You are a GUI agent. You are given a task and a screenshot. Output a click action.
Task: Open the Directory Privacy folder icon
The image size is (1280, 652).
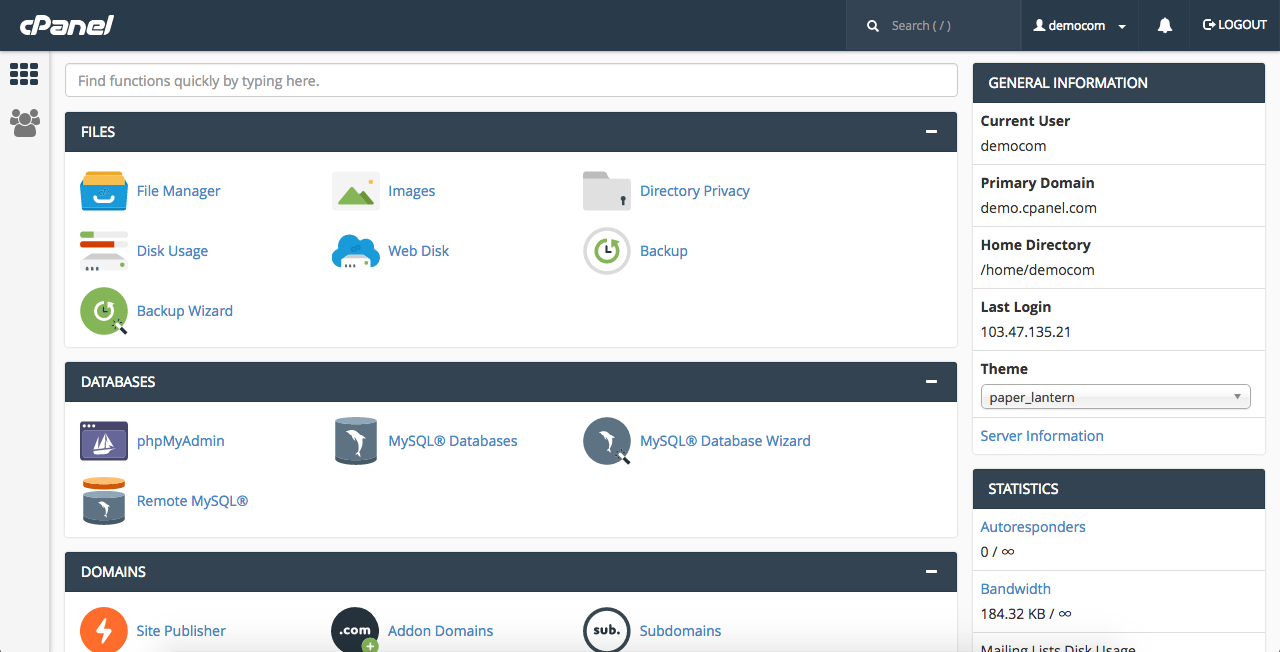click(607, 191)
